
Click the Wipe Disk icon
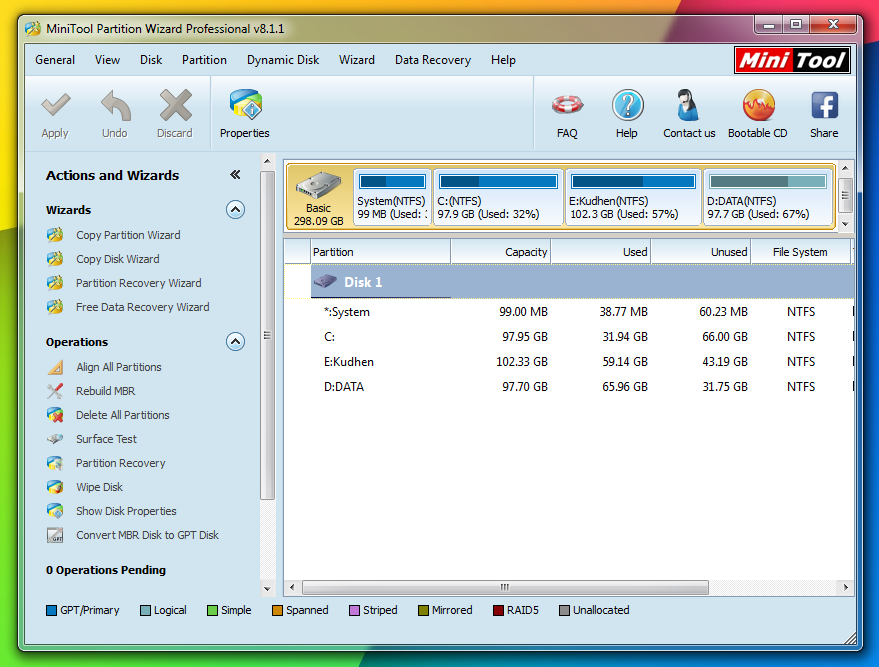pos(55,487)
